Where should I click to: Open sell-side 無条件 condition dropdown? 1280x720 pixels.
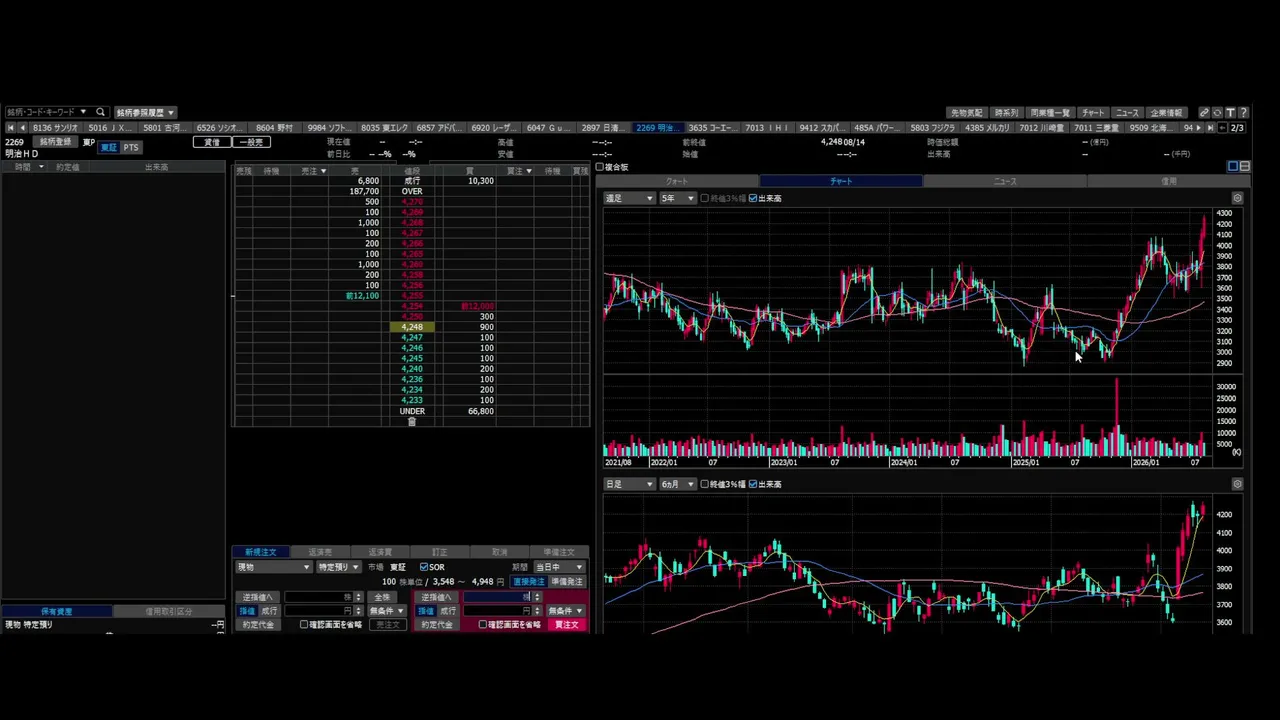[386, 610]
